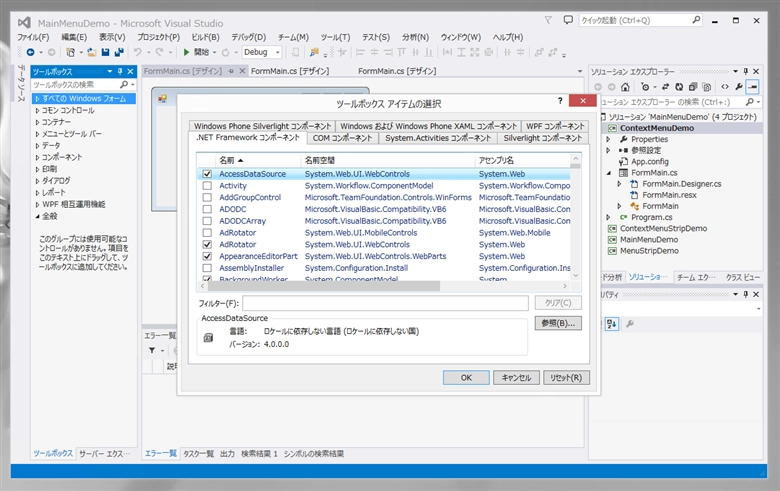Image resolution: width=780 pixels, height=491 pixels.
Task: Open the Solution Explorer window options dropdown arrow
Action: pos(735,72)
